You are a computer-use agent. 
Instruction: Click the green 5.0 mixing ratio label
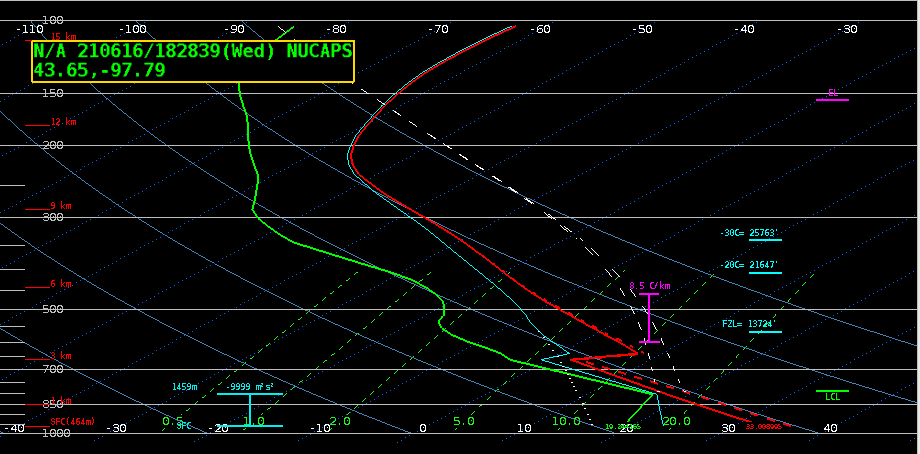pos(464,421)
